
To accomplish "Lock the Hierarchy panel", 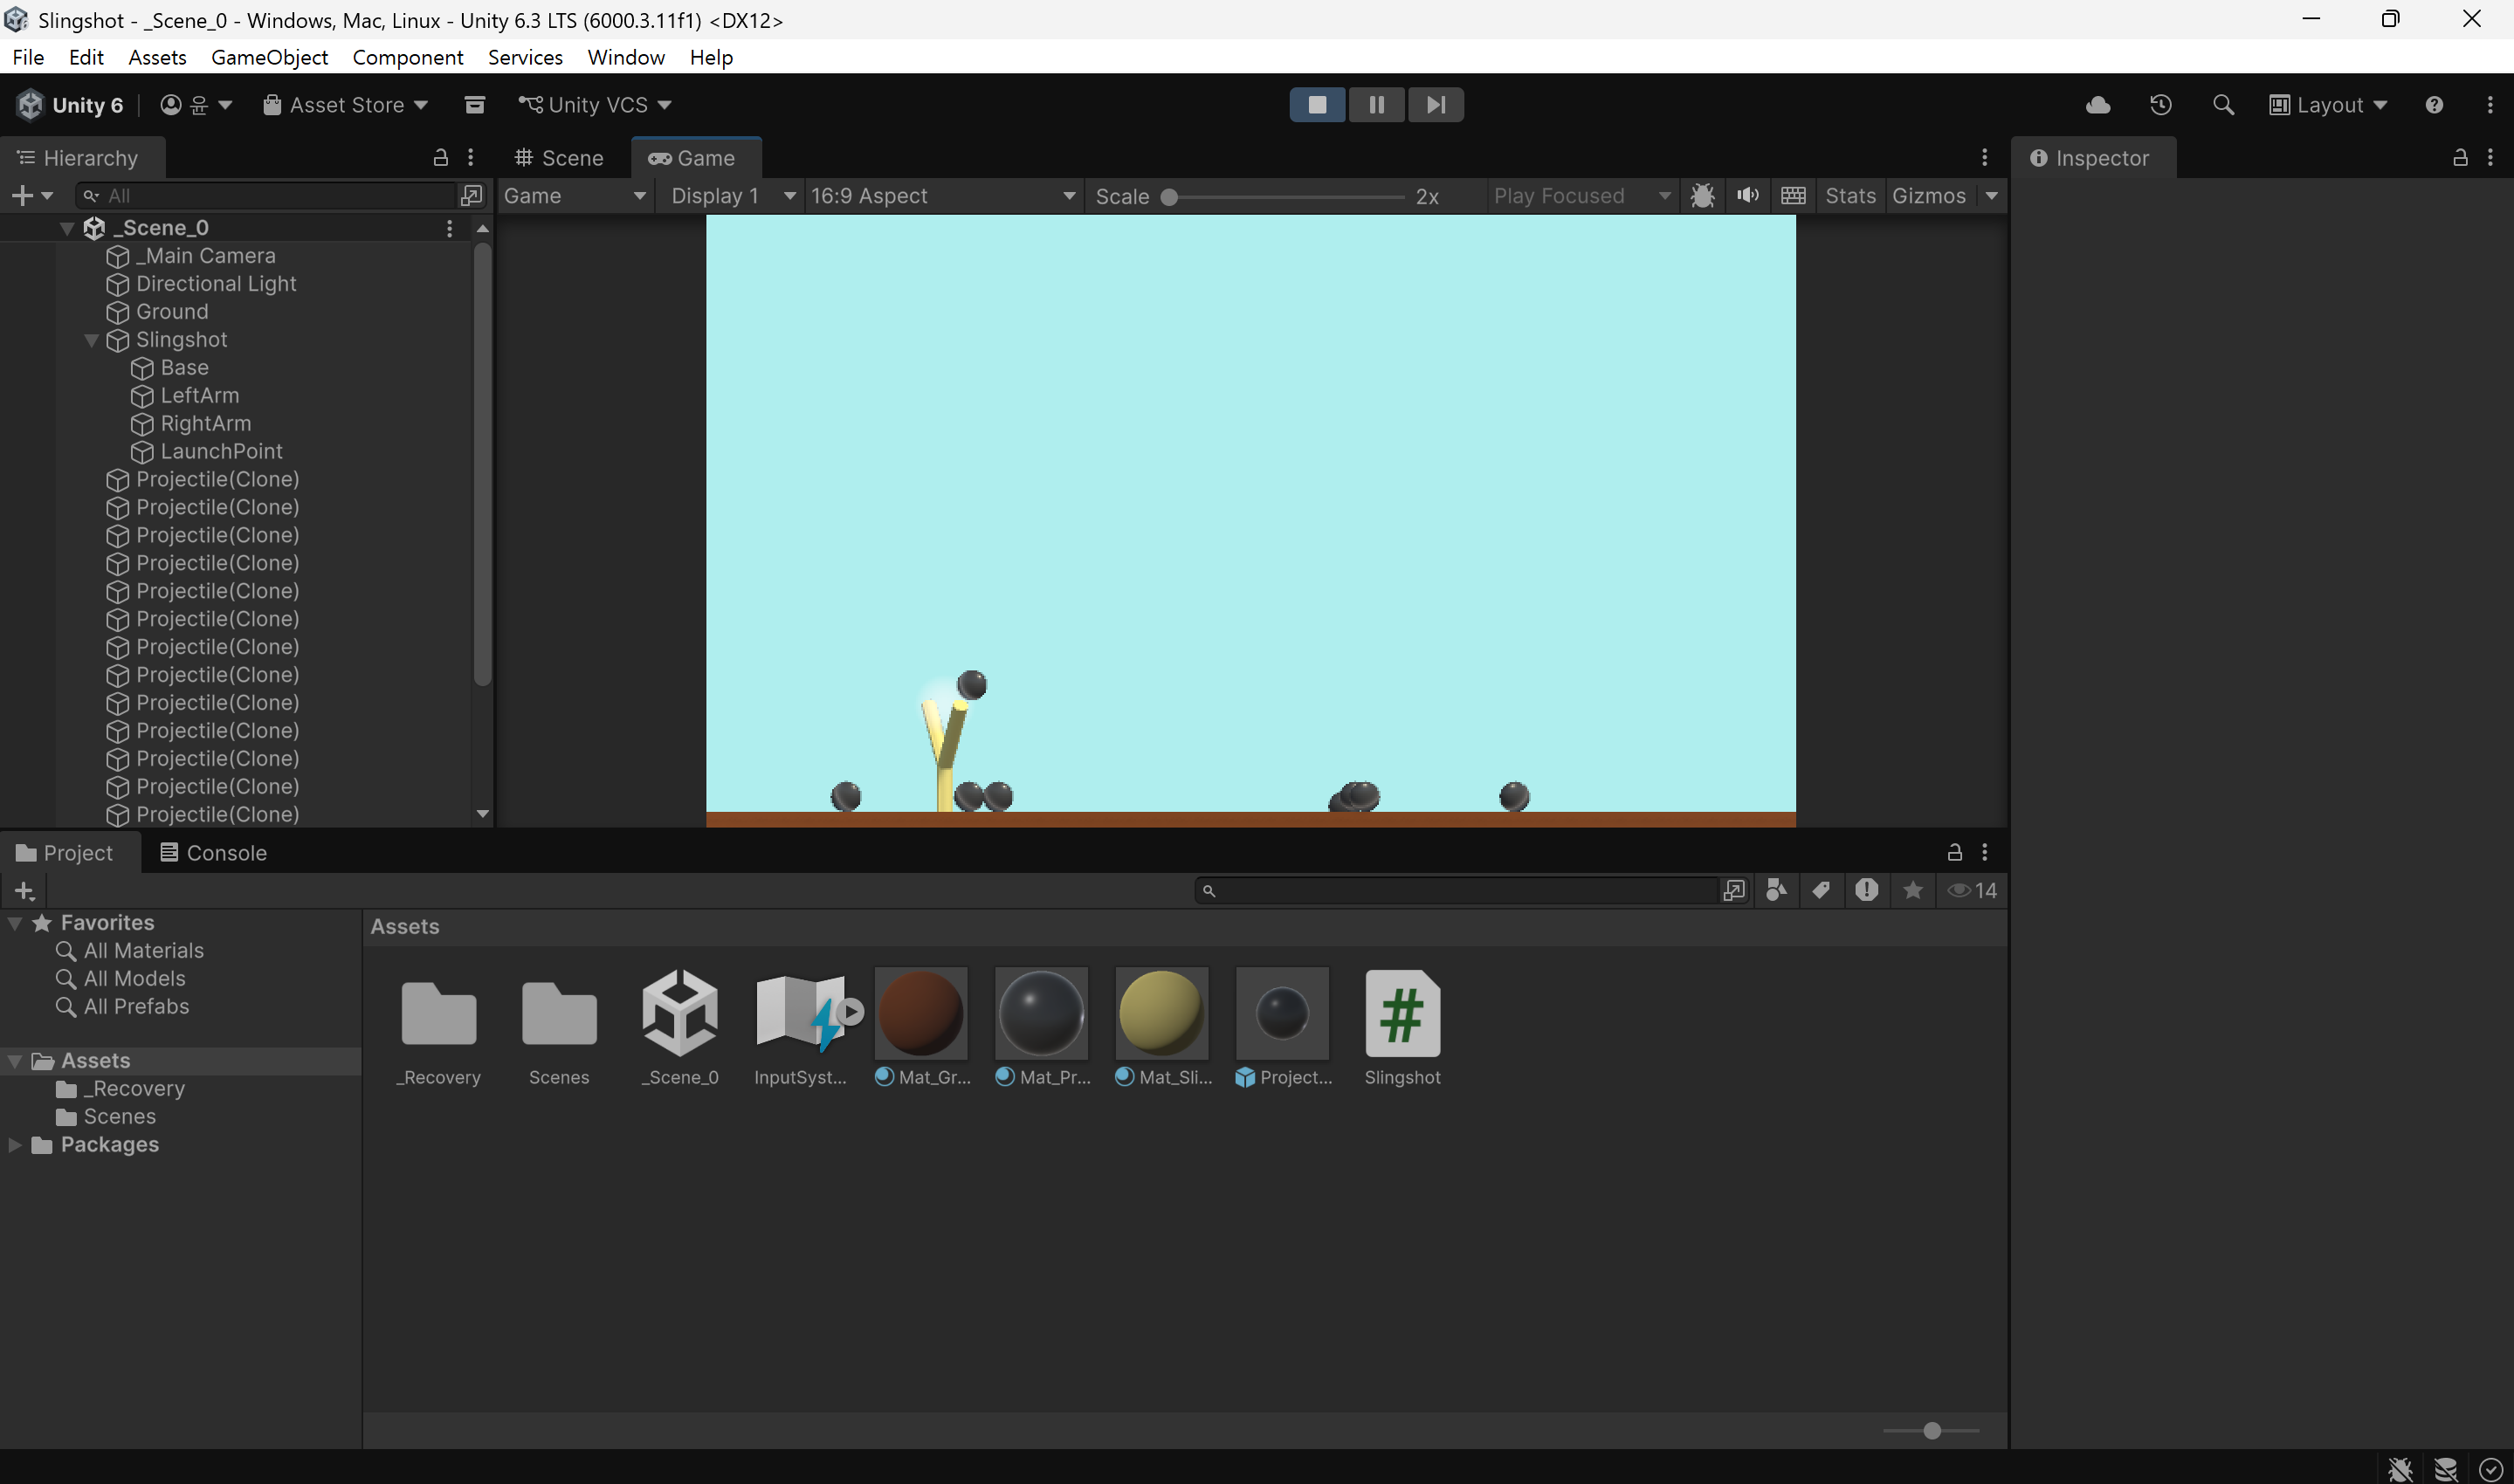I will point(440,157).
